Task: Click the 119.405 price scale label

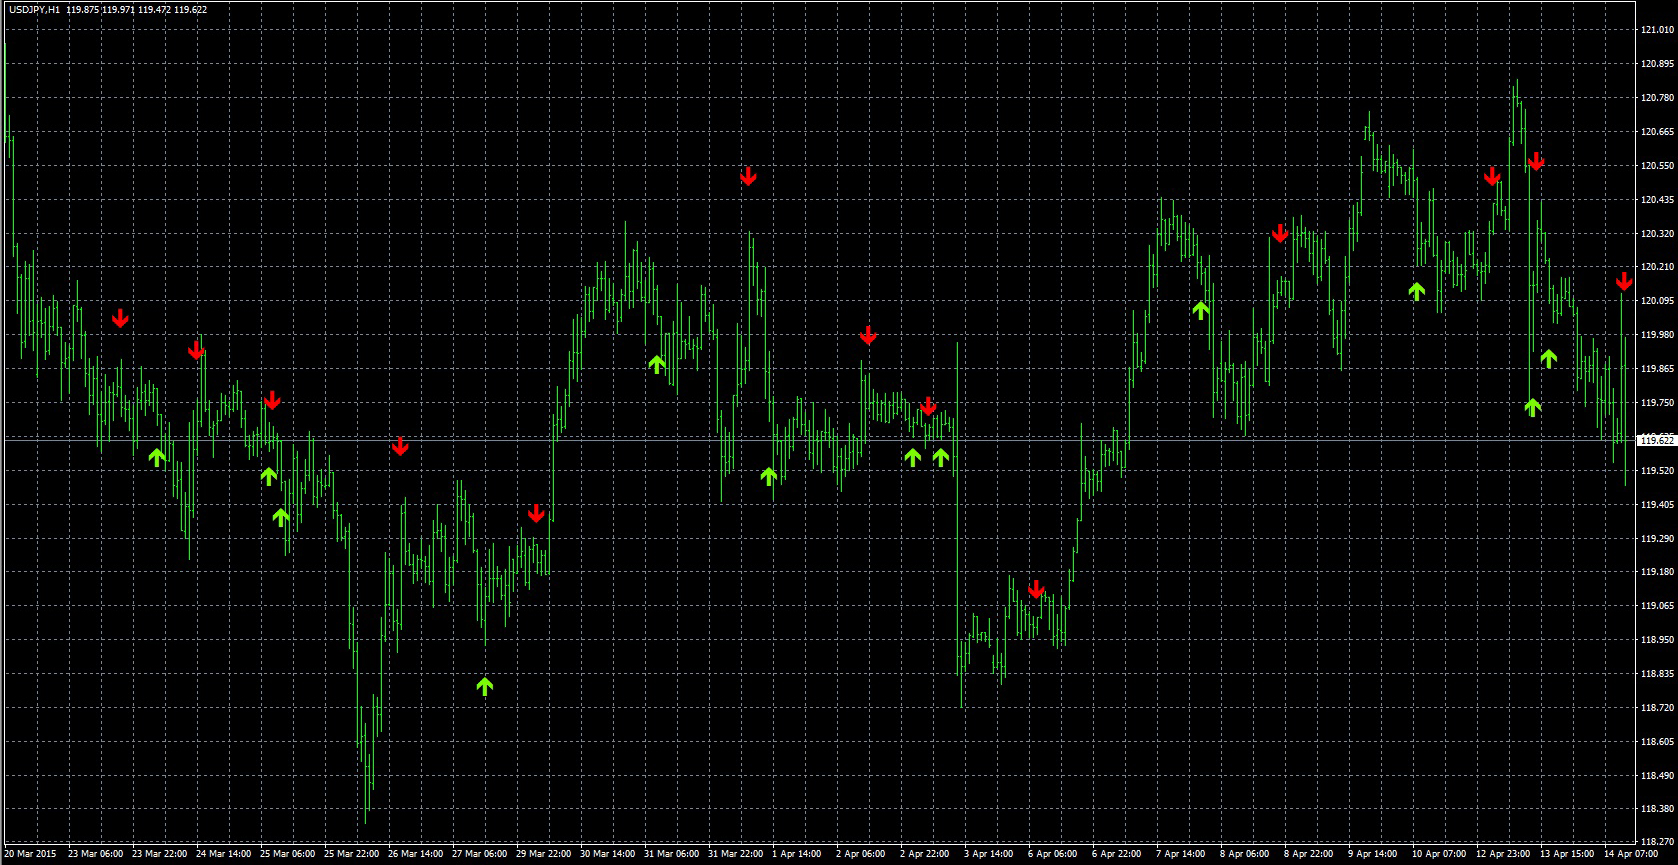Action: pos(1657,505)
